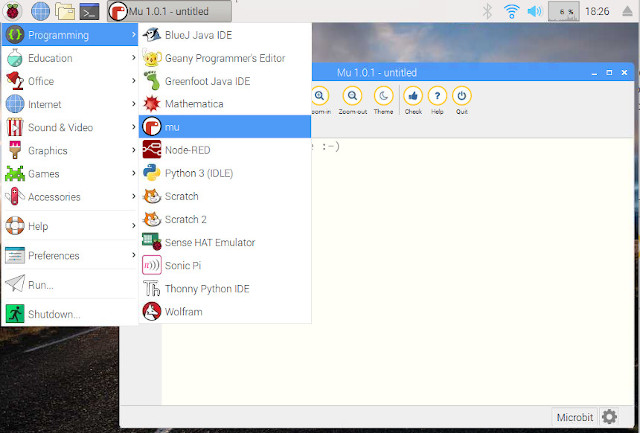Viewport: 640px width, 433px height.
Task: Open the Office menu category
Action: (x=70, y=81)
